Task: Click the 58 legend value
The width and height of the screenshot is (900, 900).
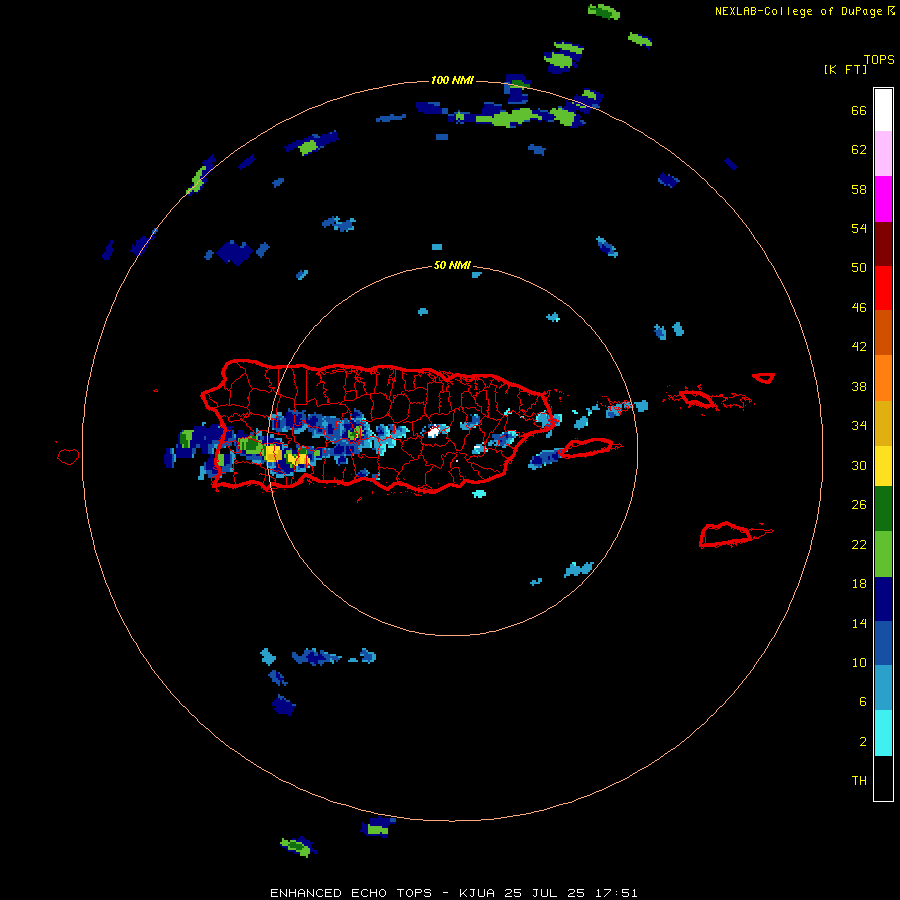Action: [x=859, y=189]
